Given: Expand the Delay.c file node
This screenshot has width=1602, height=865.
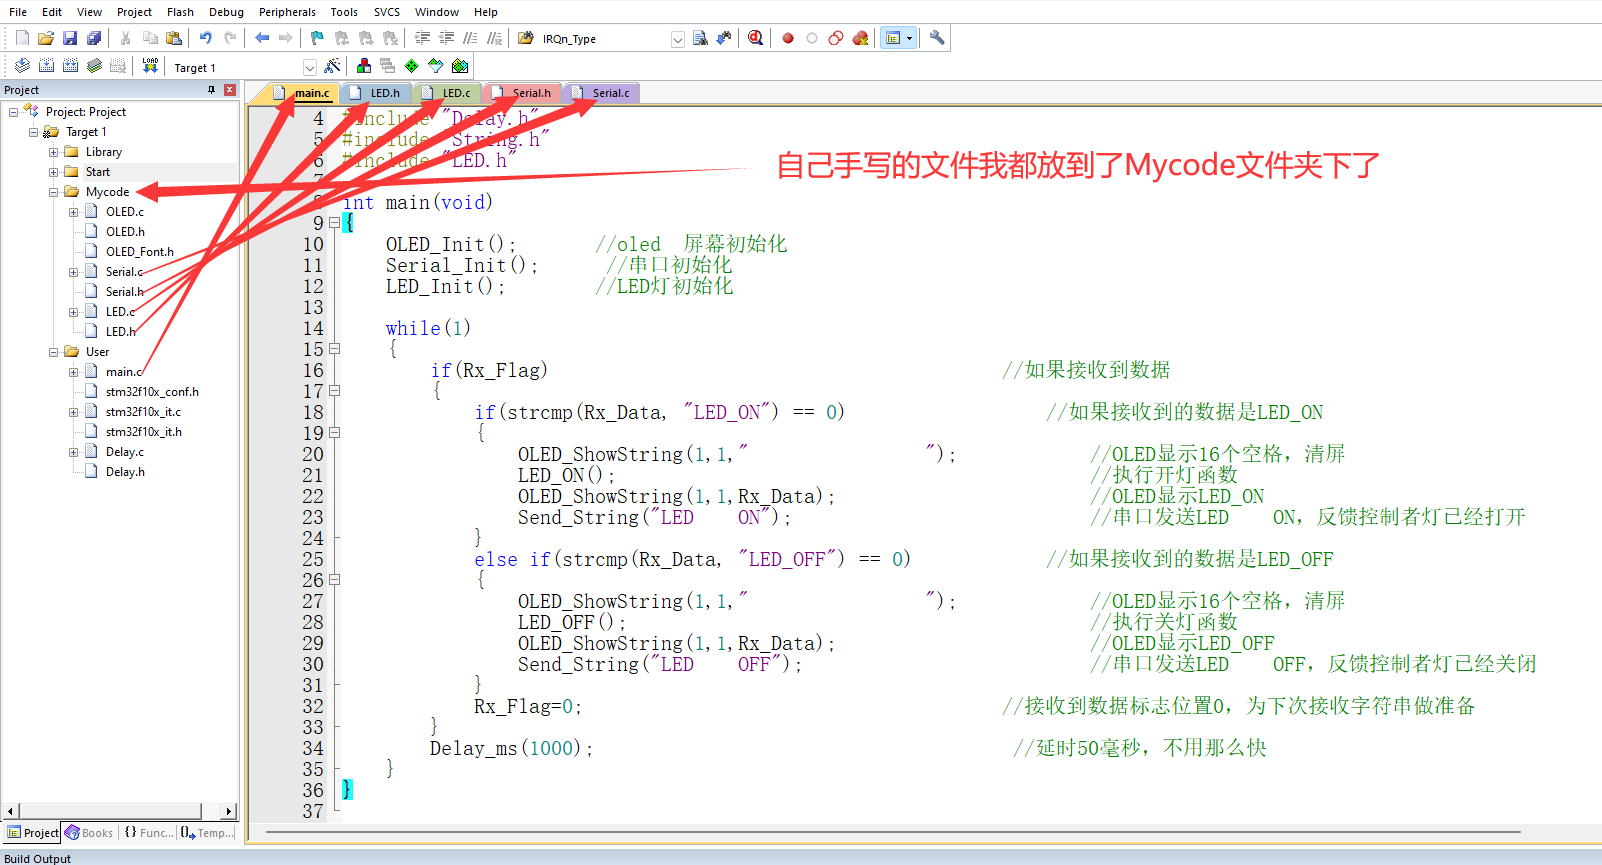Looking at the screenshot, I should pos(74,452).
